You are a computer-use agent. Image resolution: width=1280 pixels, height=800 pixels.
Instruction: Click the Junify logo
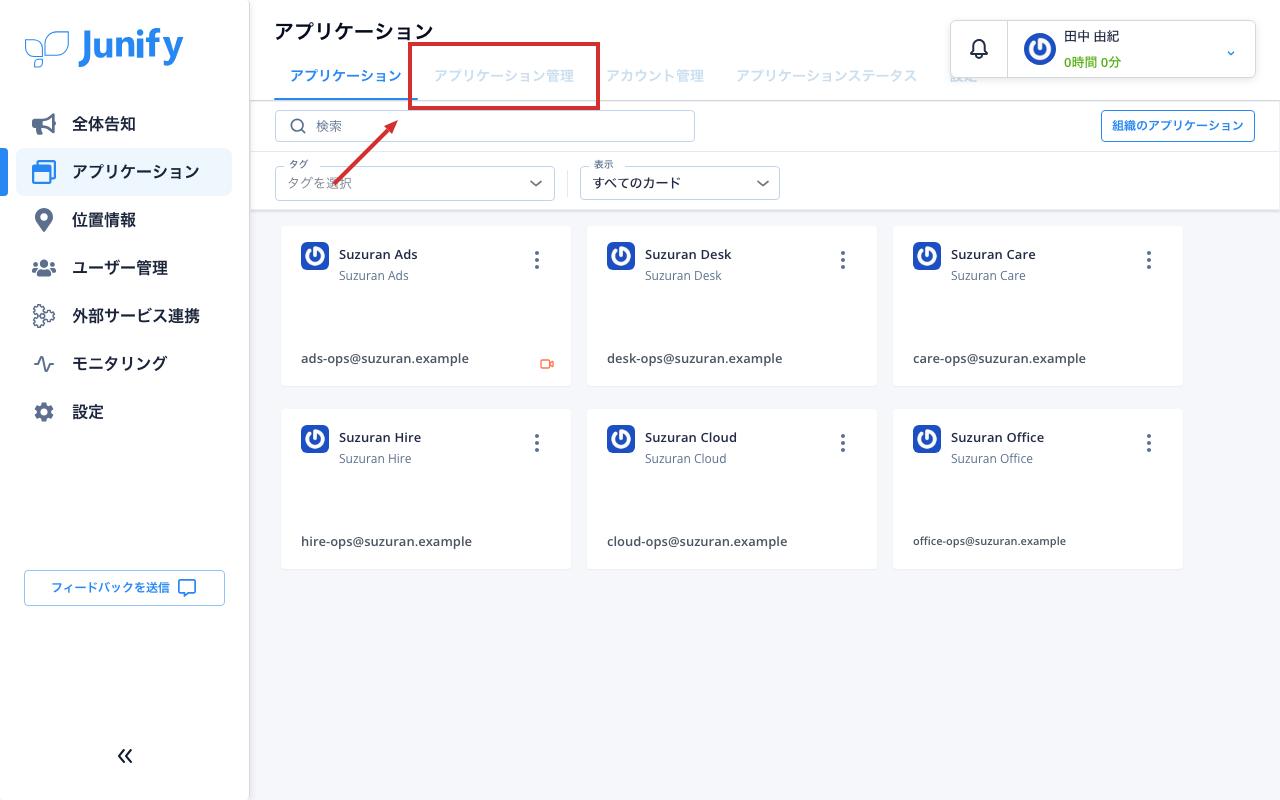[x=104, y=47]
